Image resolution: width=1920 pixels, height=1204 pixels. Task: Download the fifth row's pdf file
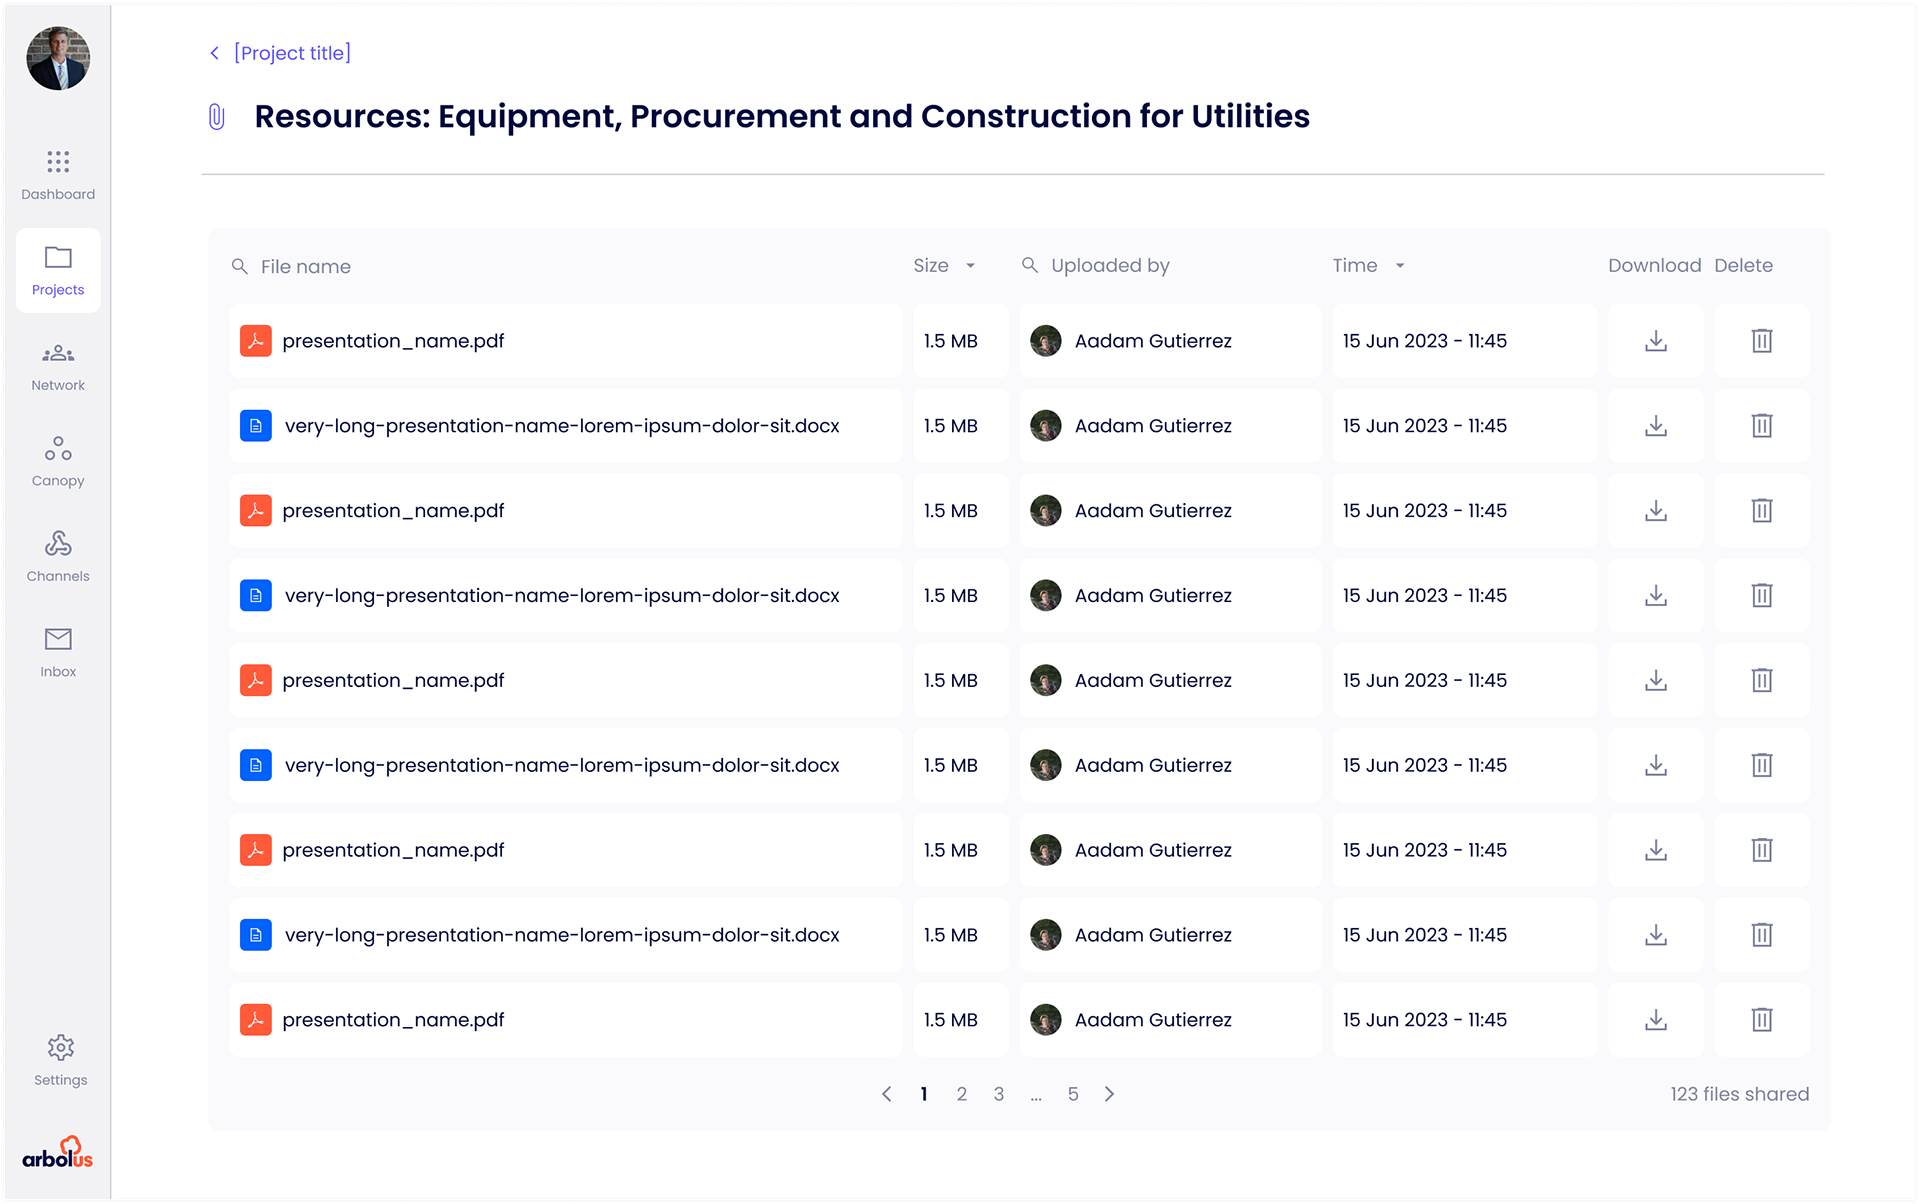pyautogui.click(x=1656, y=681)
